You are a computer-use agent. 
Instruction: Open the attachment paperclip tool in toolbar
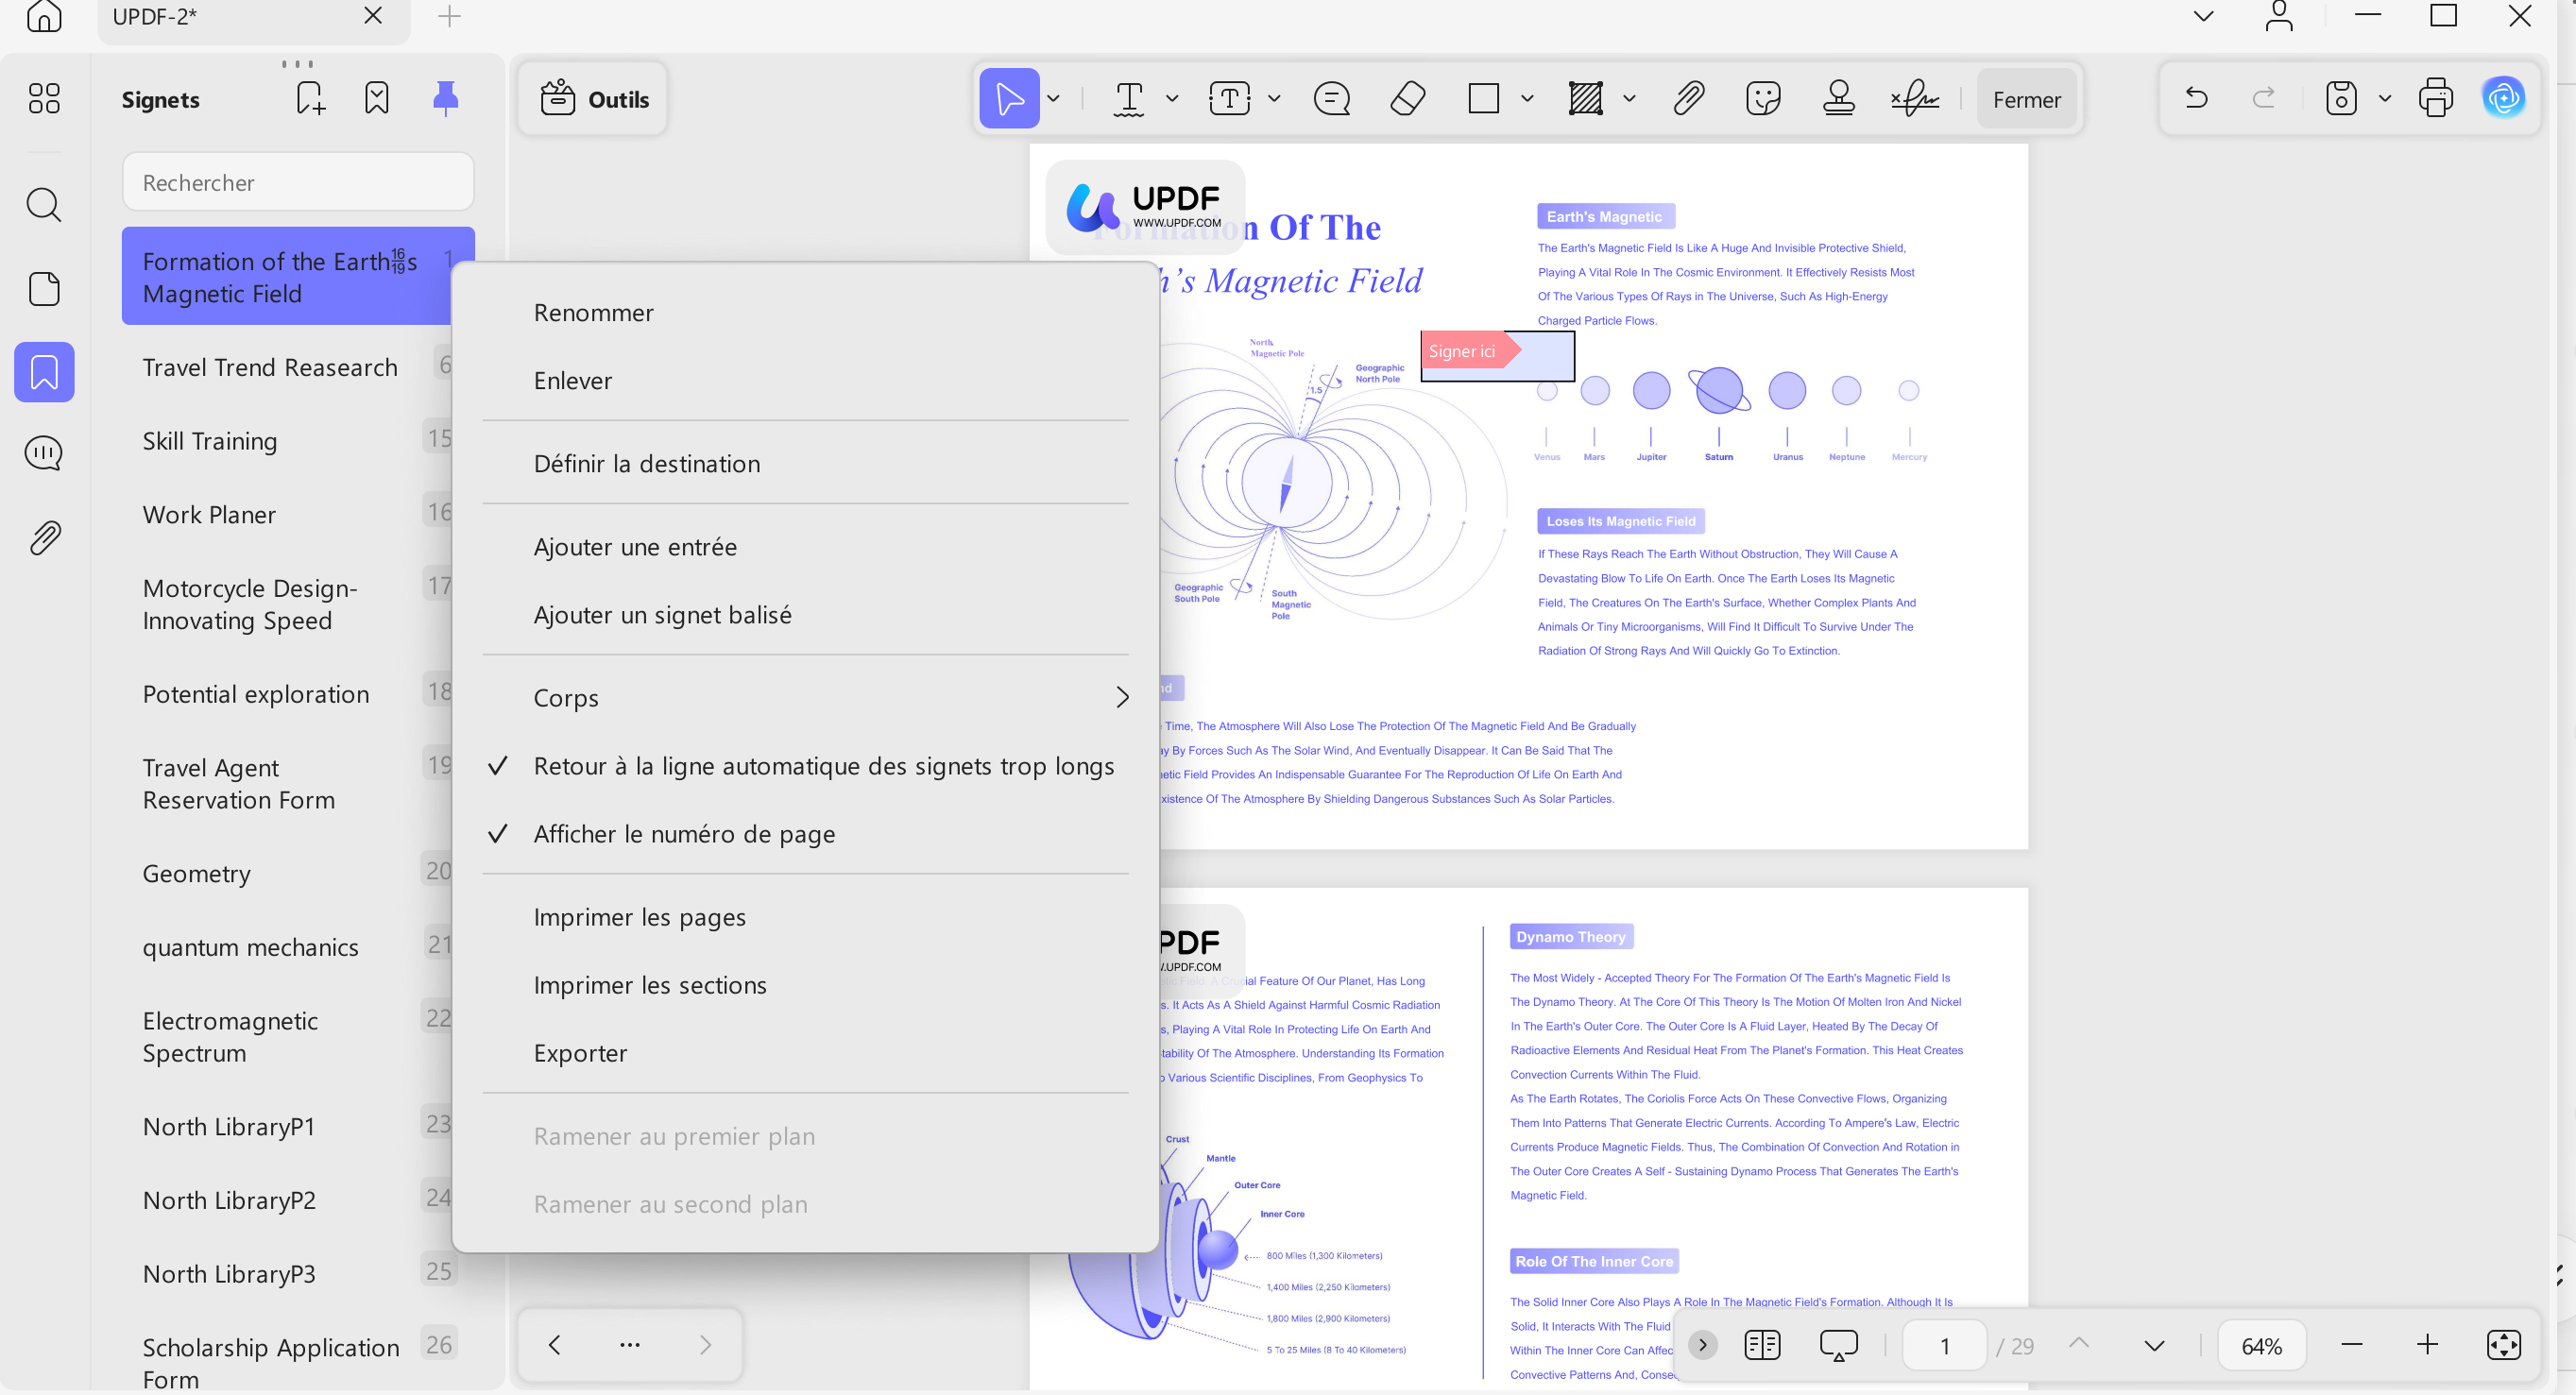point(1688,99)
